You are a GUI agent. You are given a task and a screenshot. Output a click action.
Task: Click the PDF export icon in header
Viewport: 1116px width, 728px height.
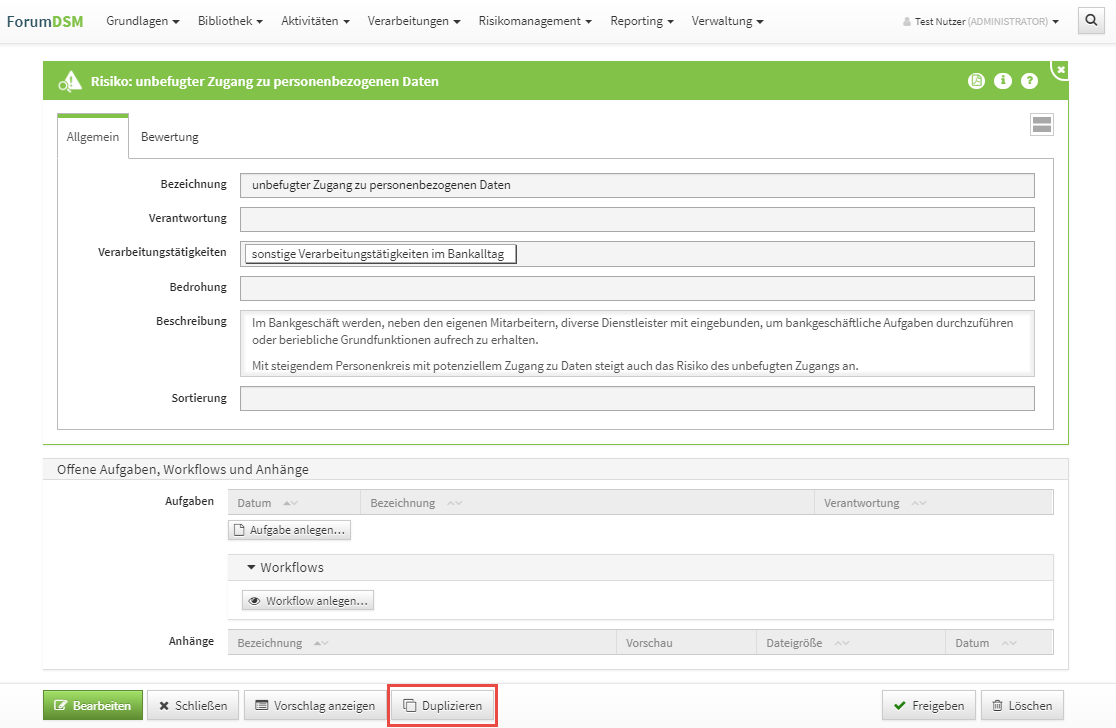coord(977,81)
